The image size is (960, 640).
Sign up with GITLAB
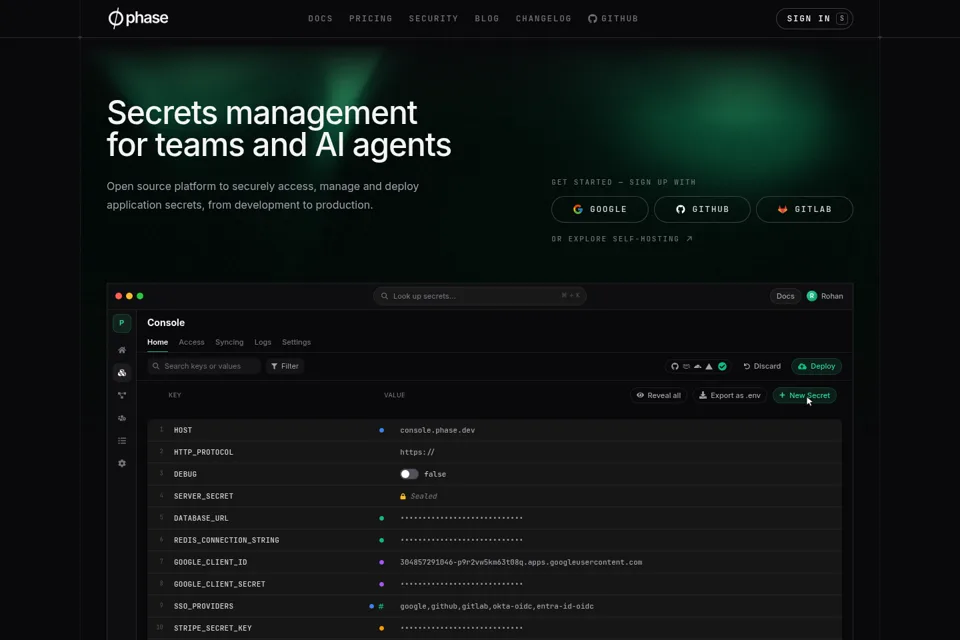coord(804,209)
